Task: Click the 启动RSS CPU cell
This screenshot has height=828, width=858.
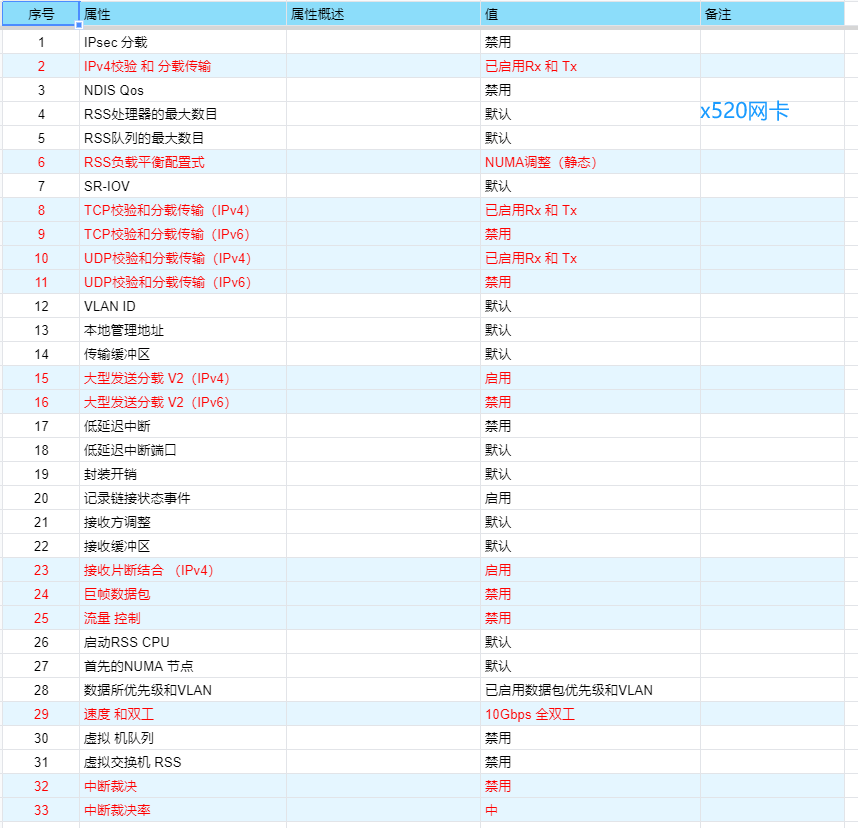Action: click(x=183, y=642)
